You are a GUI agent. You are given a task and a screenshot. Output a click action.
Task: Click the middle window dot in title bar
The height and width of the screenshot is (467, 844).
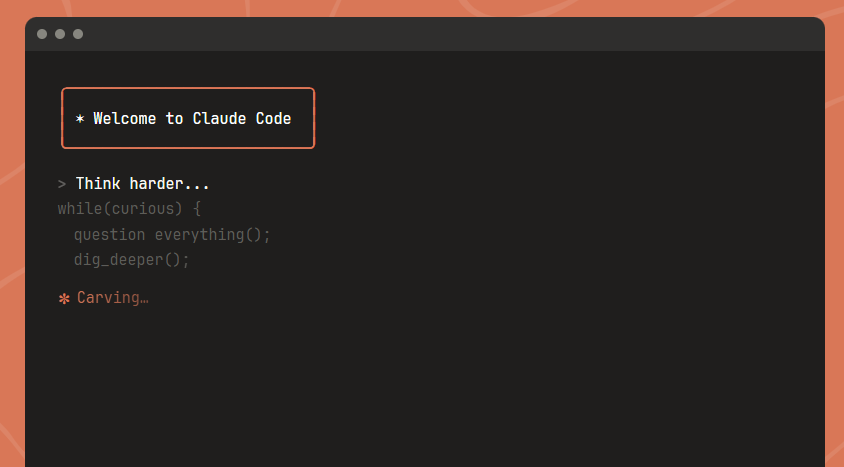click(60, 34)
